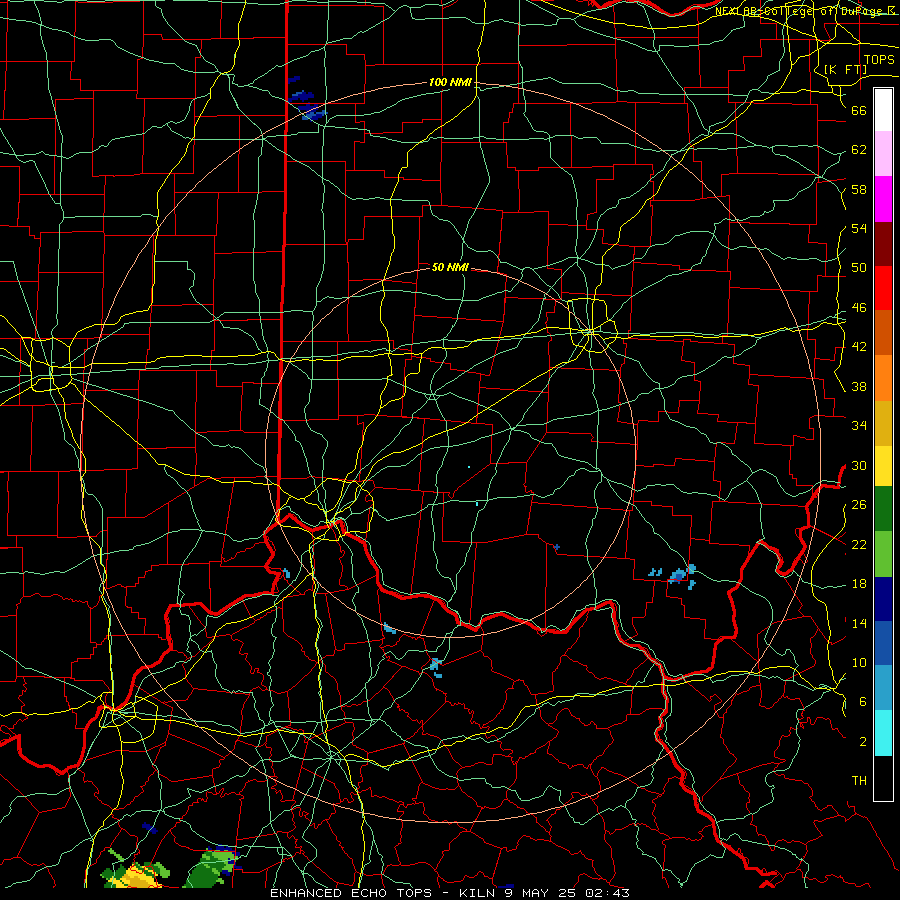
Task: Select the light blue swatch beside label 6
Action: [883, 688]
